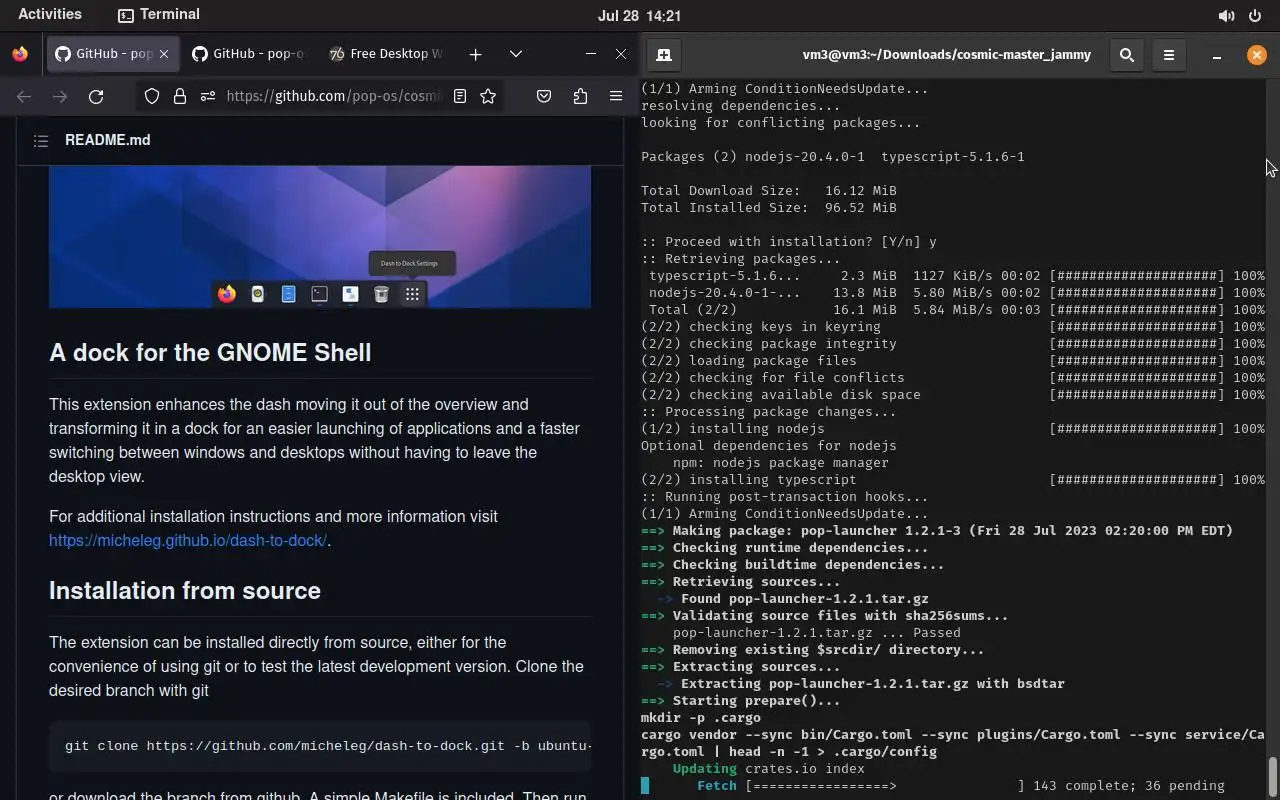Go back to previous page in Firefox

point(24,96)
